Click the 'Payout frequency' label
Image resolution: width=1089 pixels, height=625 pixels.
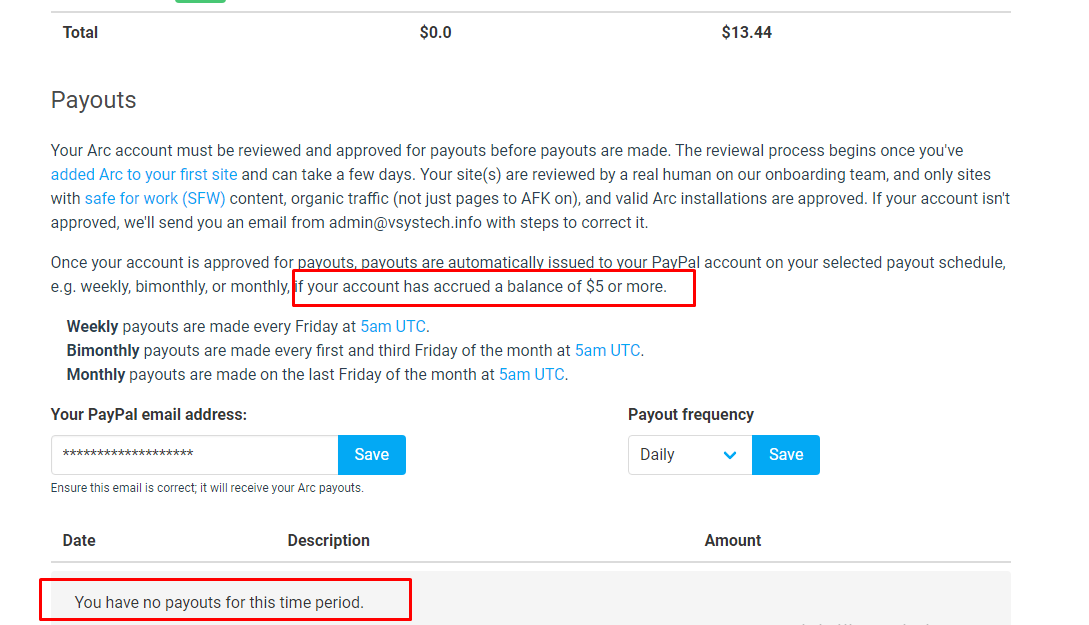click(690, 414)
